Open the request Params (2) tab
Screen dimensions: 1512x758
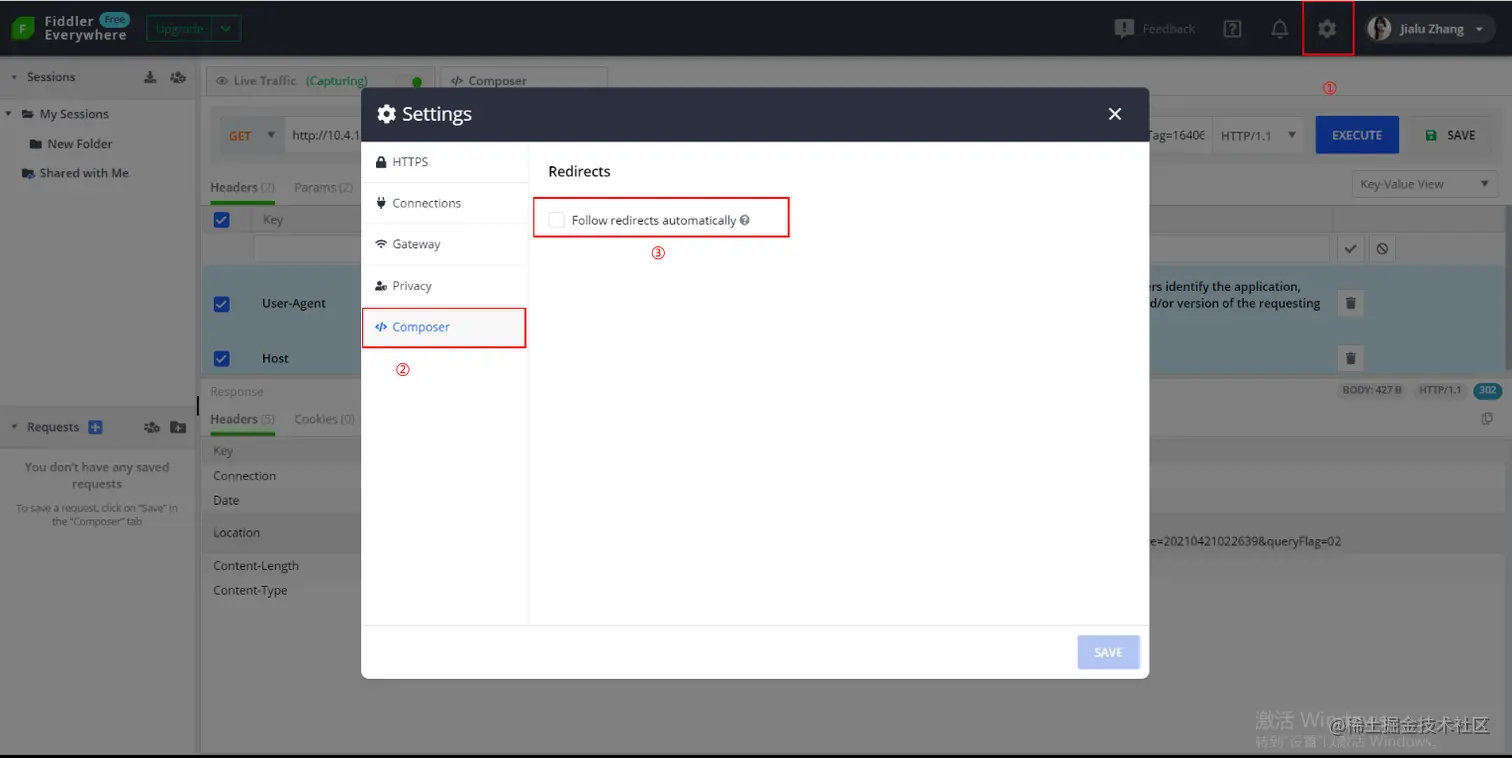[x=323, y=187]
